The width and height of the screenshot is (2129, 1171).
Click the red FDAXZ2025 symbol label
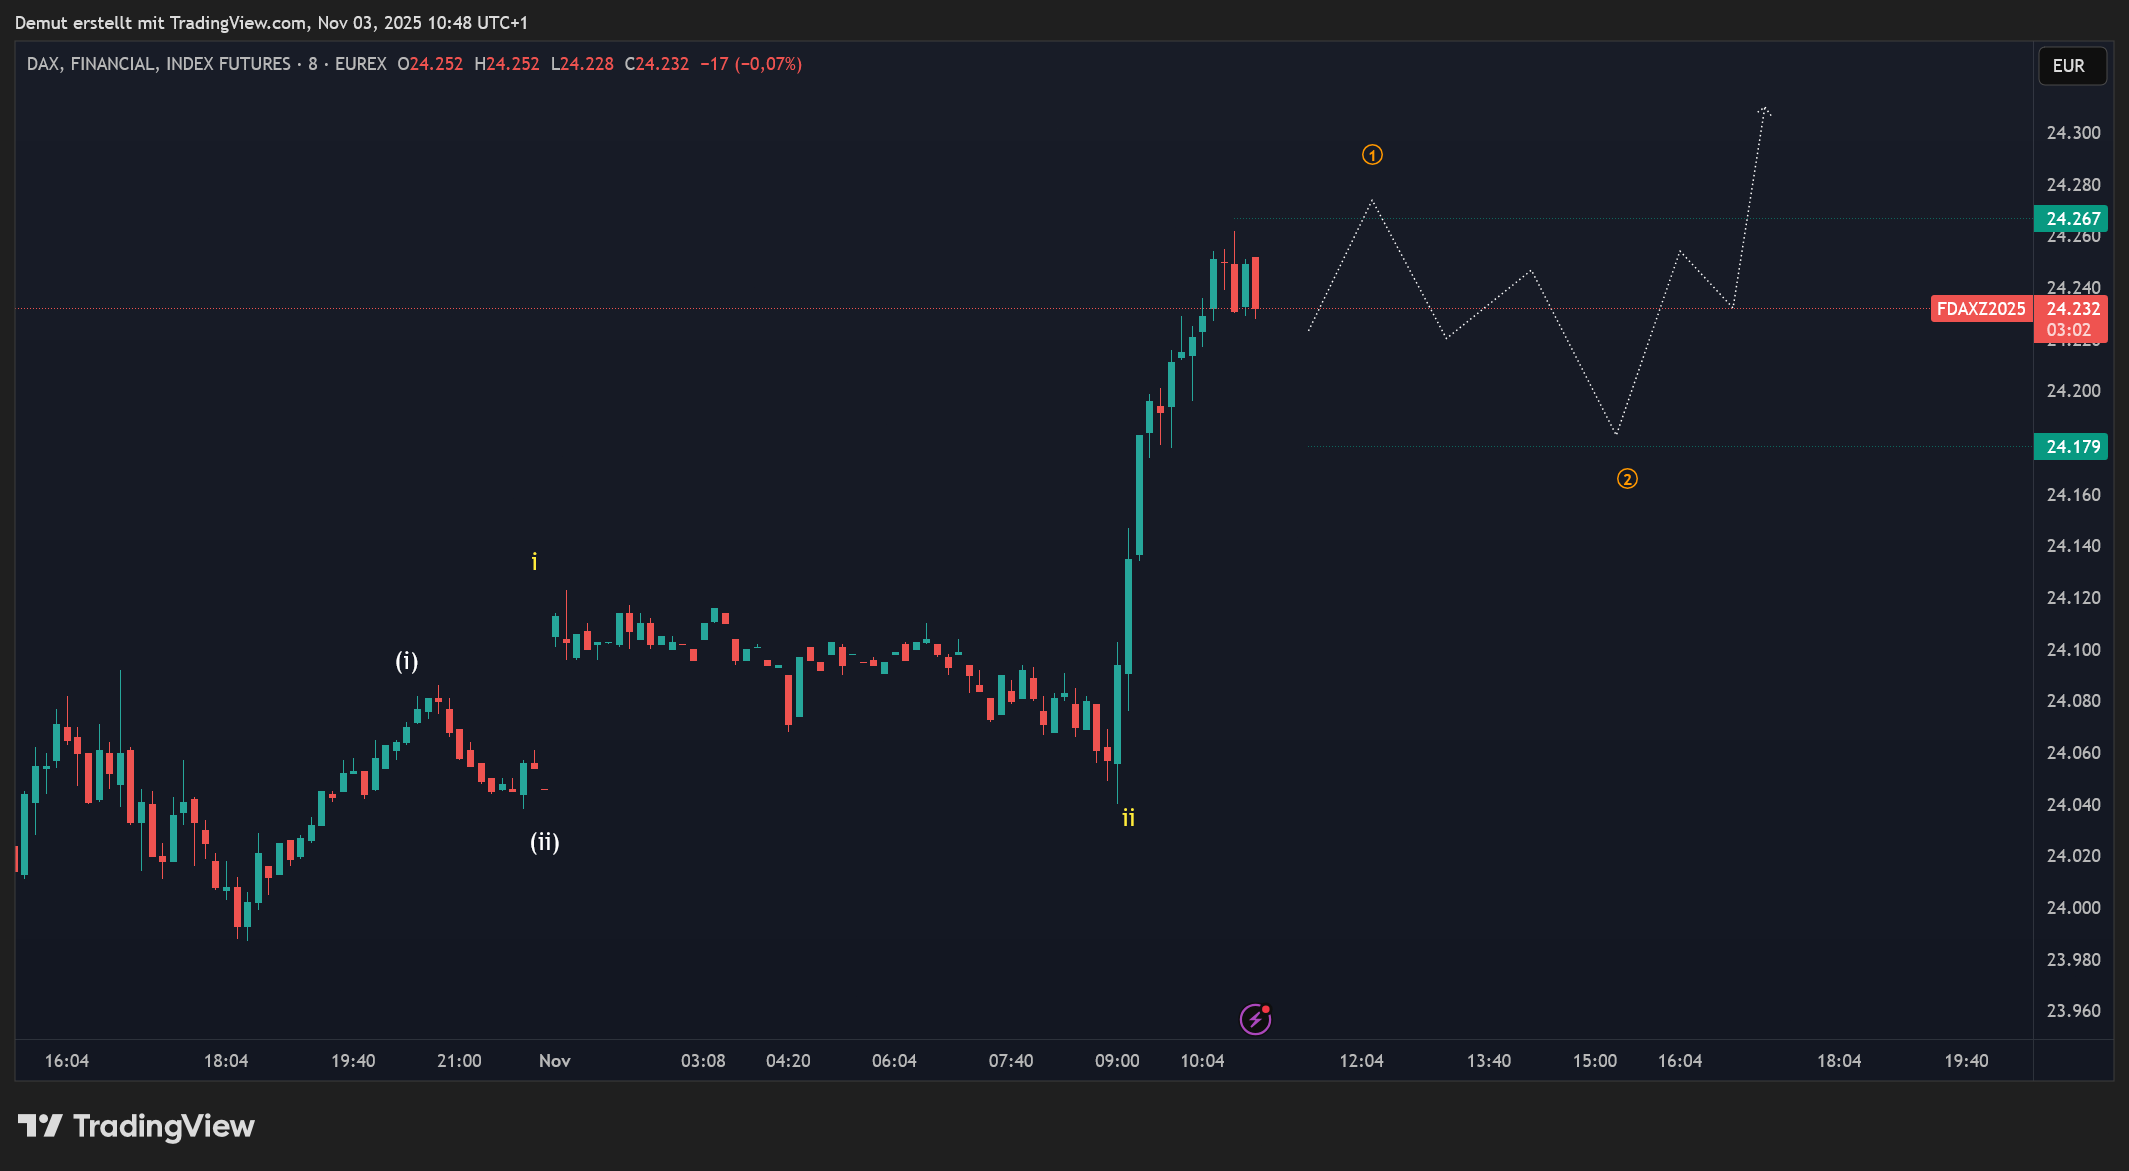[1980, 309]
